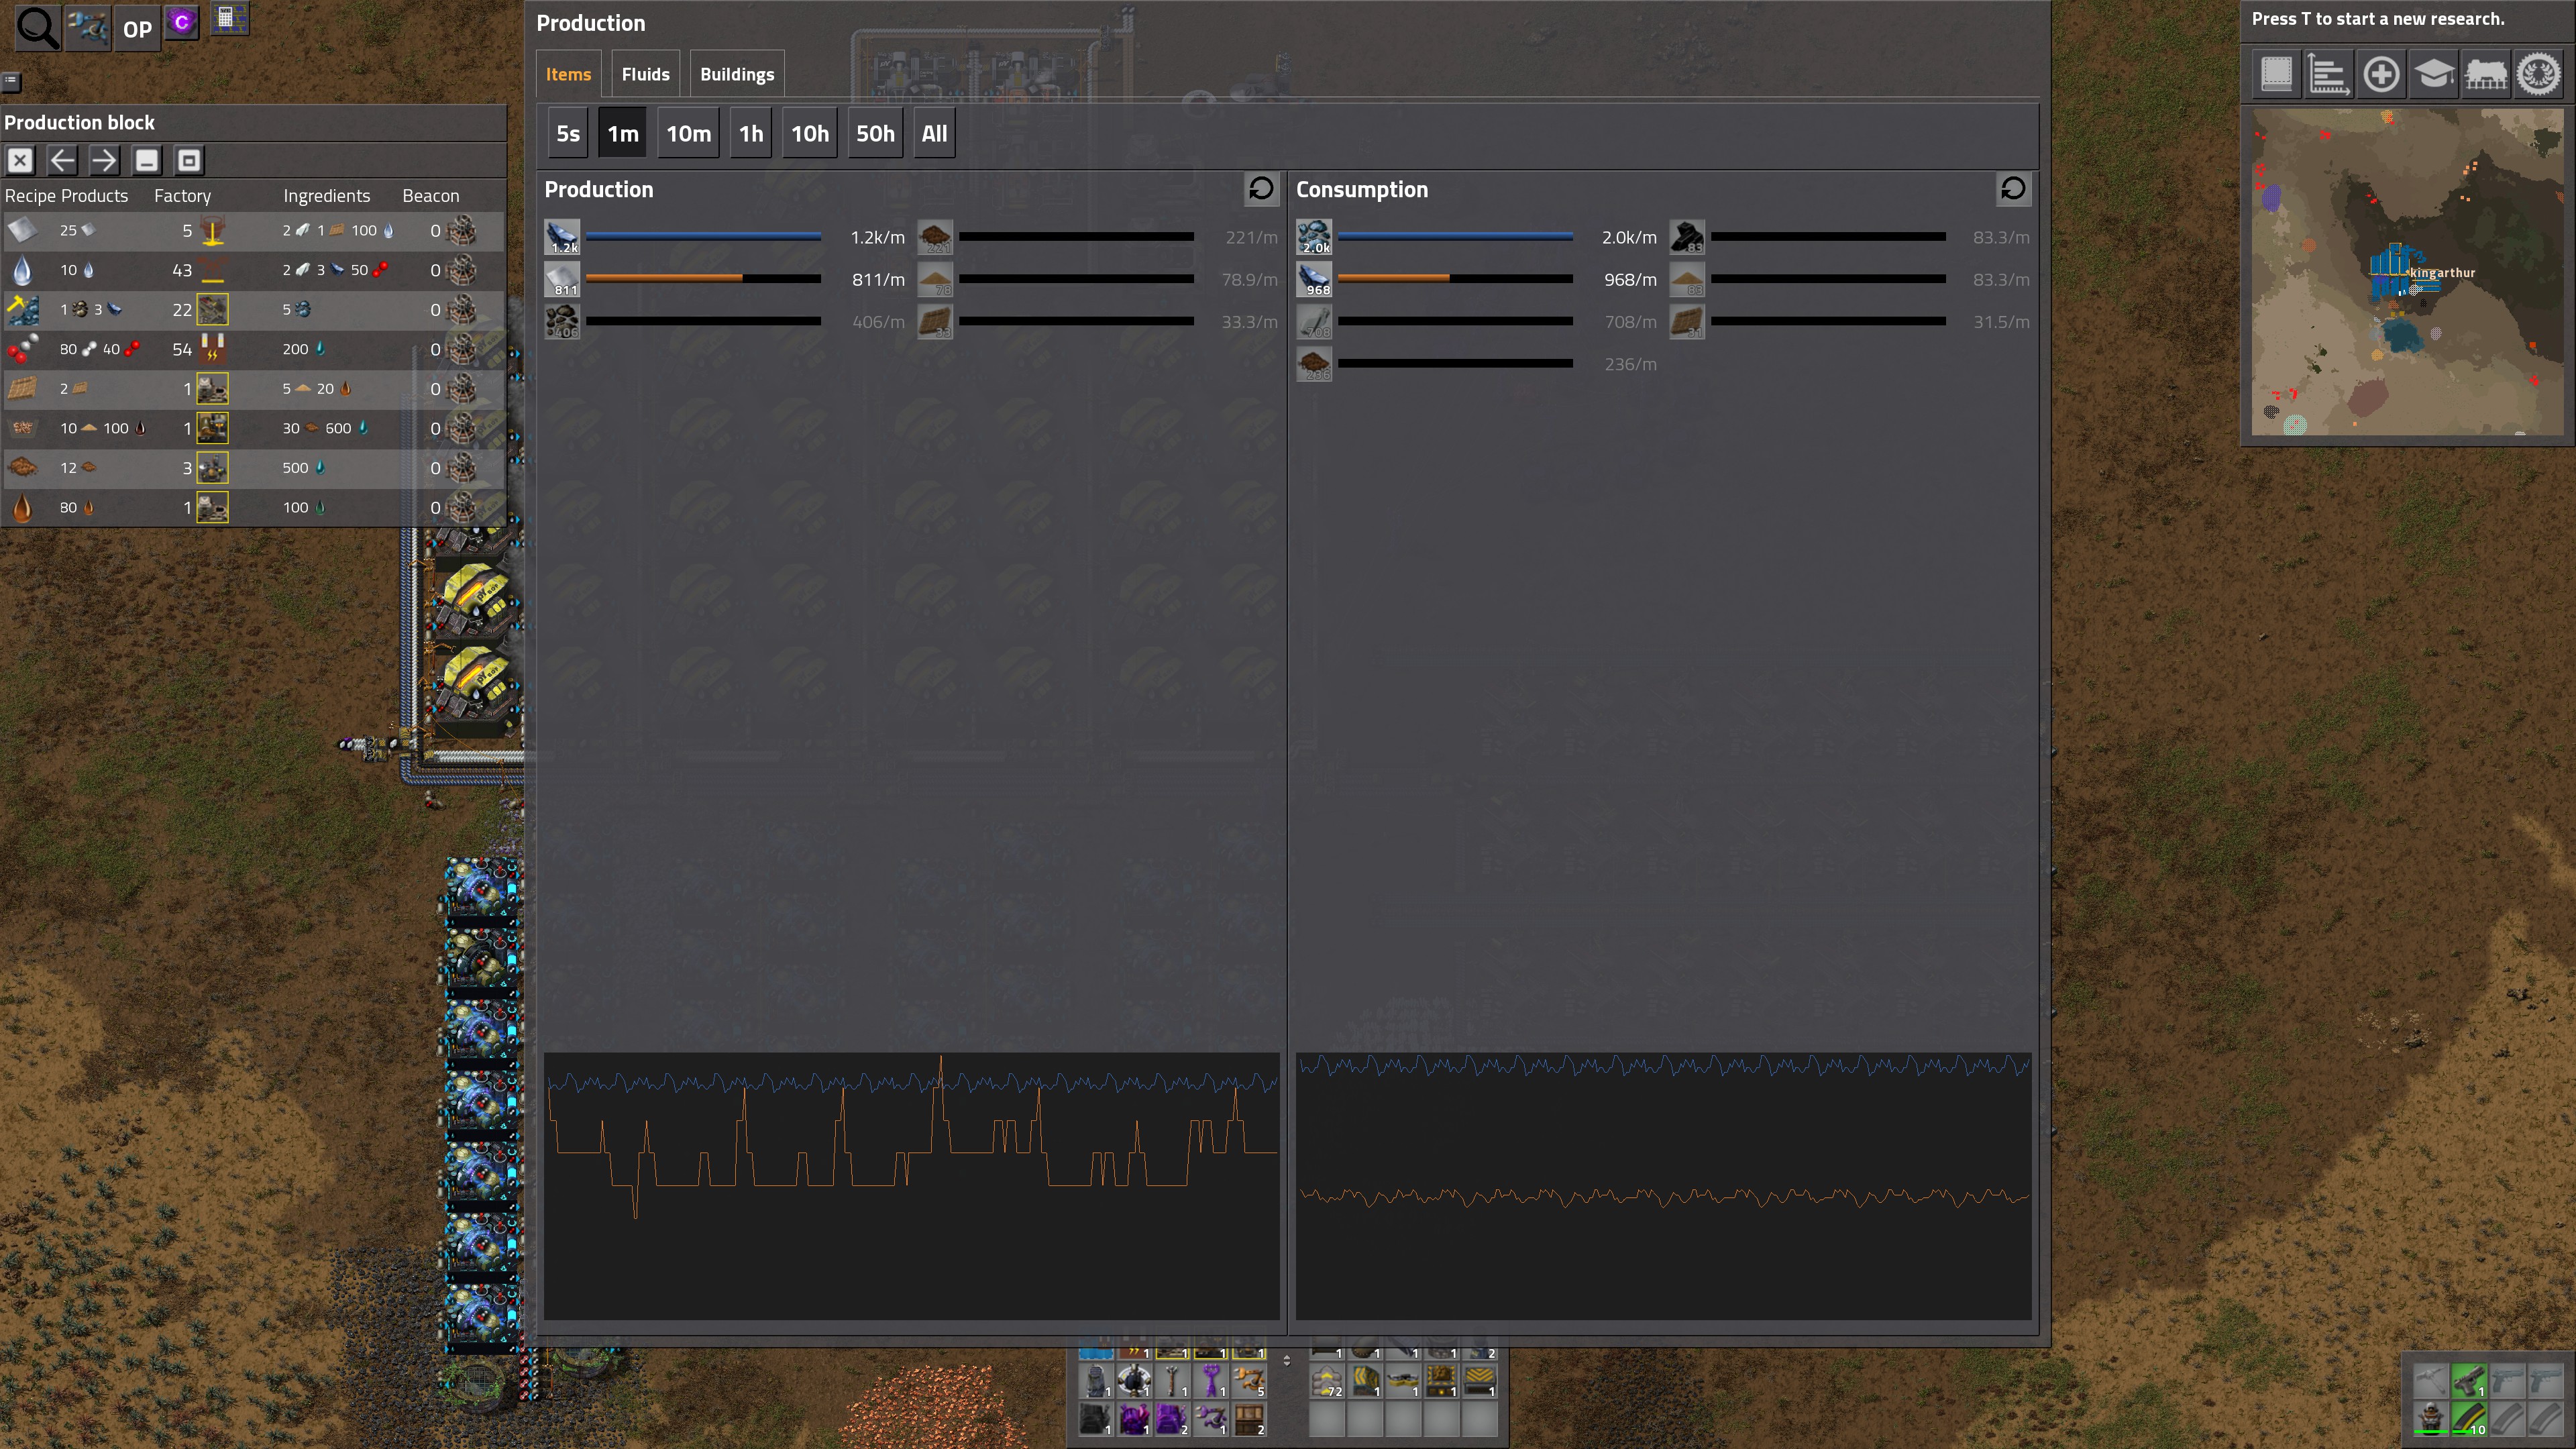This screenshot has width=2576, height=1449.
Task: Select the water droplet recipe icon
Action: pos(22,270)
